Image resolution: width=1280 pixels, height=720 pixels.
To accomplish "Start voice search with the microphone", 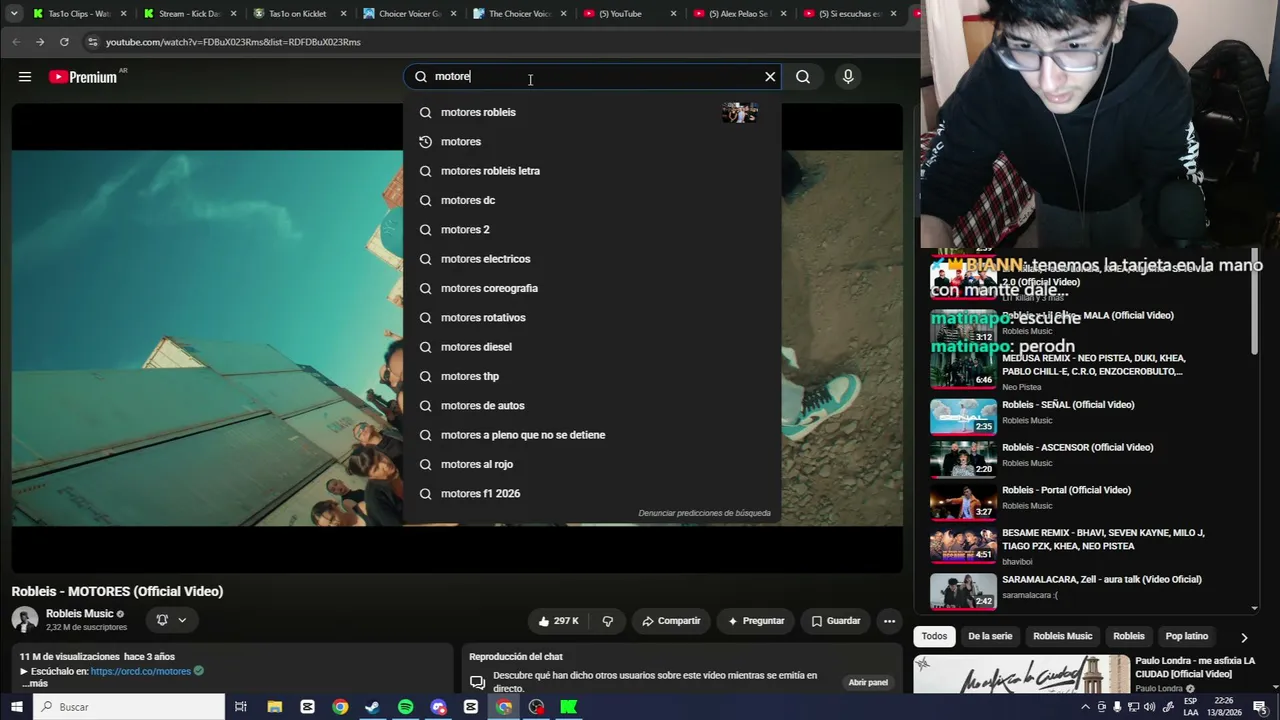I will point(848,77).
